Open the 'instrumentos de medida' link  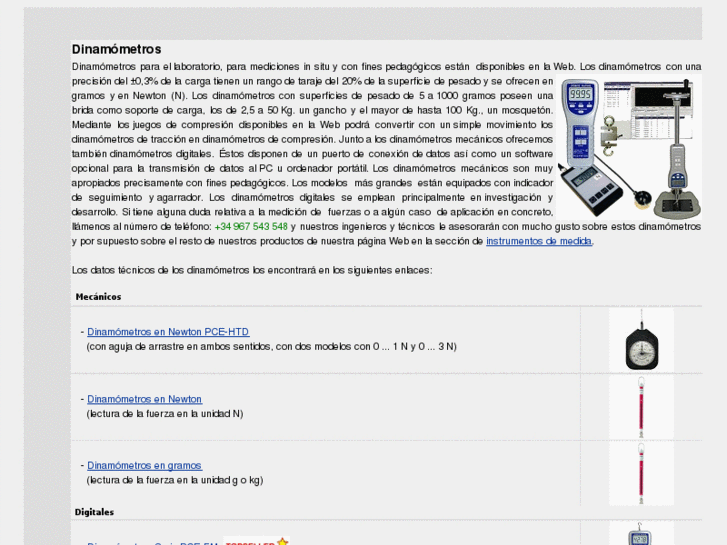coord(539,241)
